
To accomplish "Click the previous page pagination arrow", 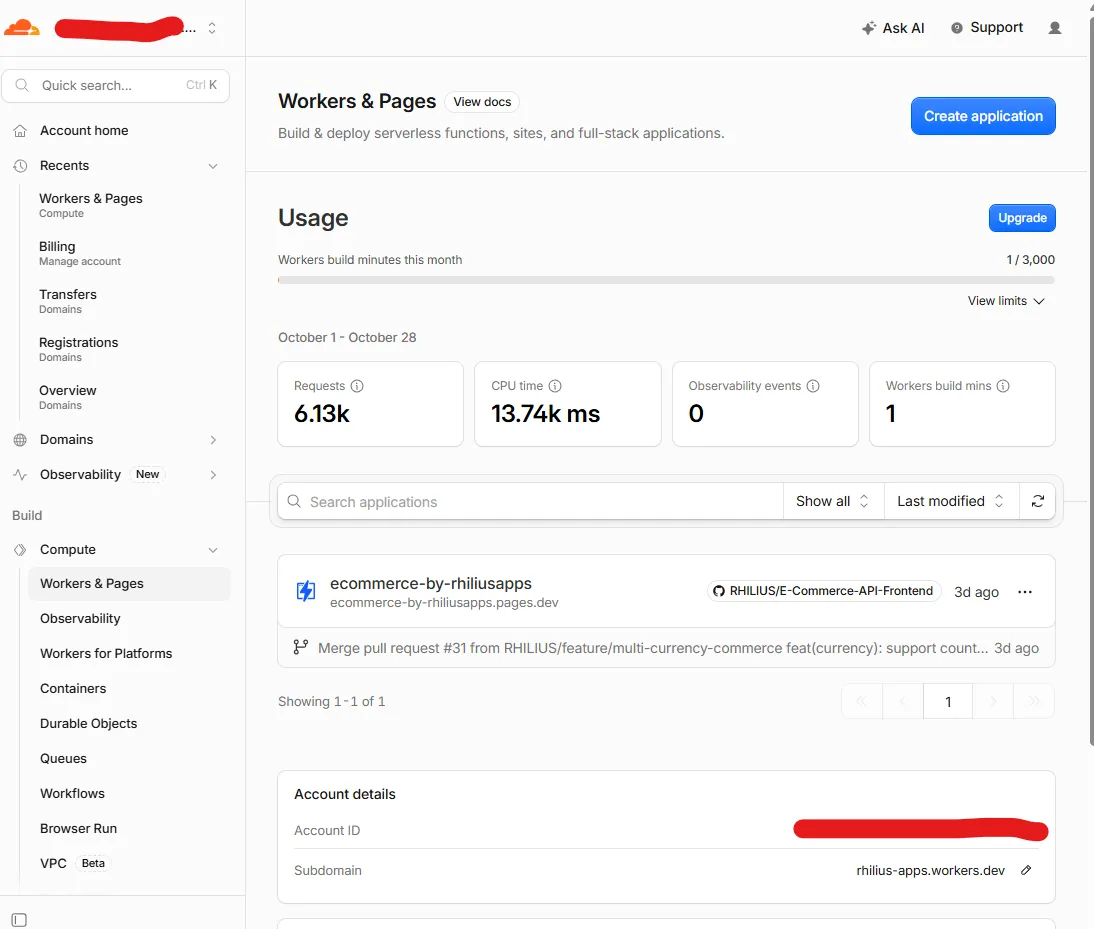I will pos(903,702).
